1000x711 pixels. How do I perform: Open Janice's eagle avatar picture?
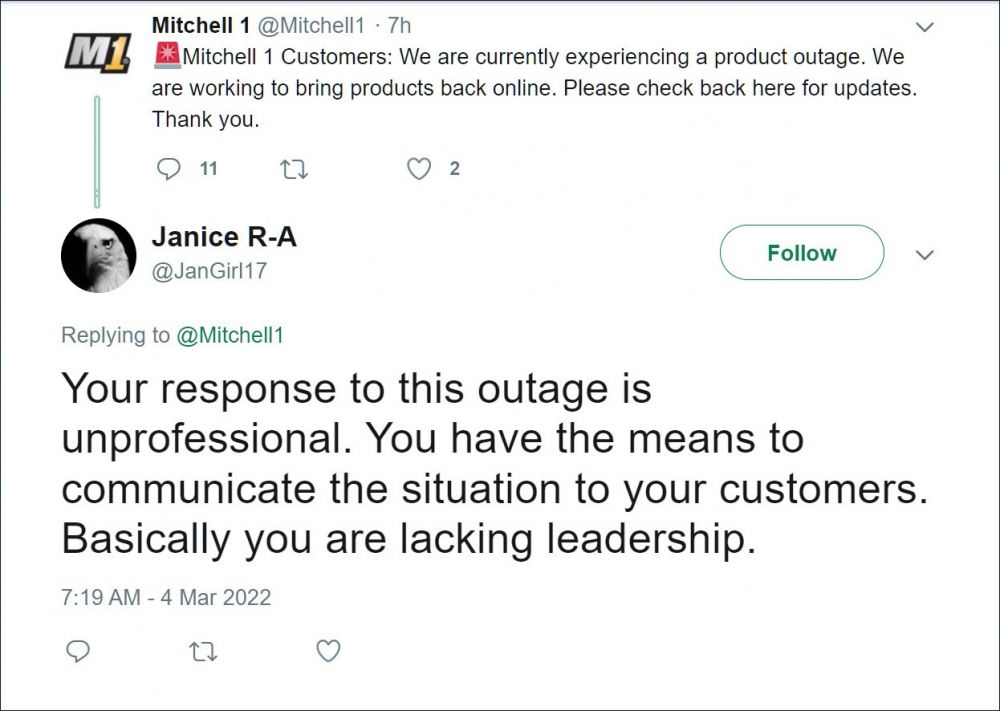98,255
